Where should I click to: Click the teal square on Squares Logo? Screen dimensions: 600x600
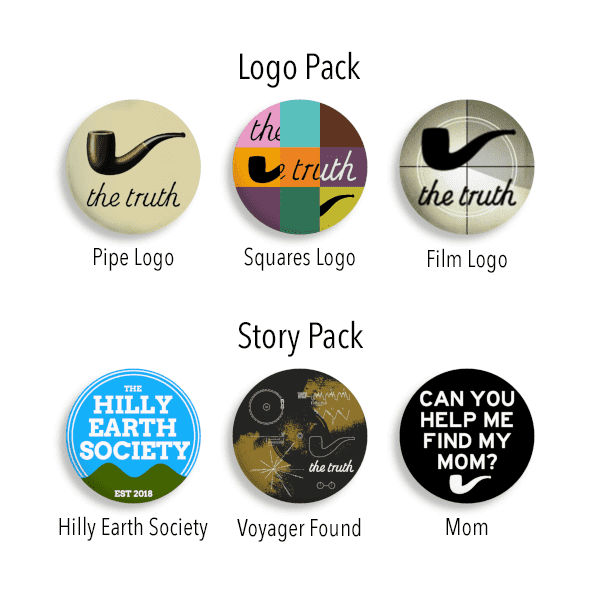300,124
